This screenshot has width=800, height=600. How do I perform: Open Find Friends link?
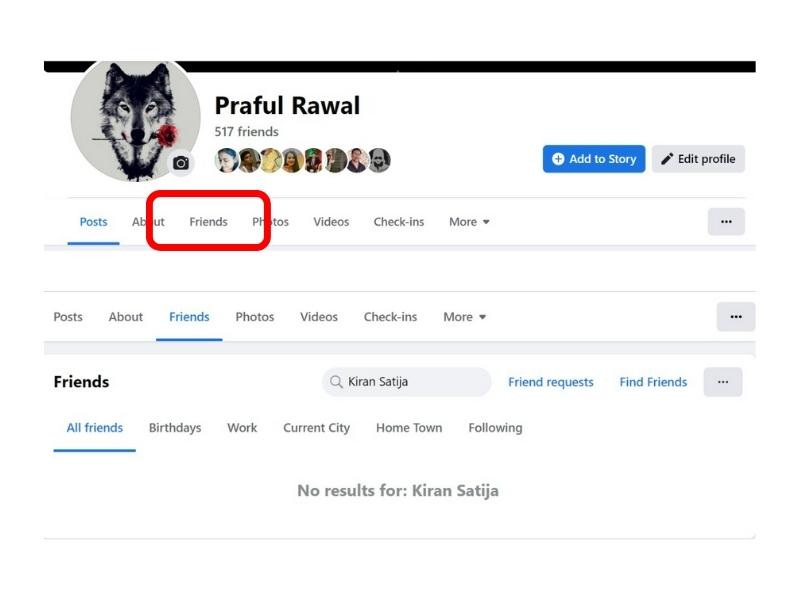[653, 382]
